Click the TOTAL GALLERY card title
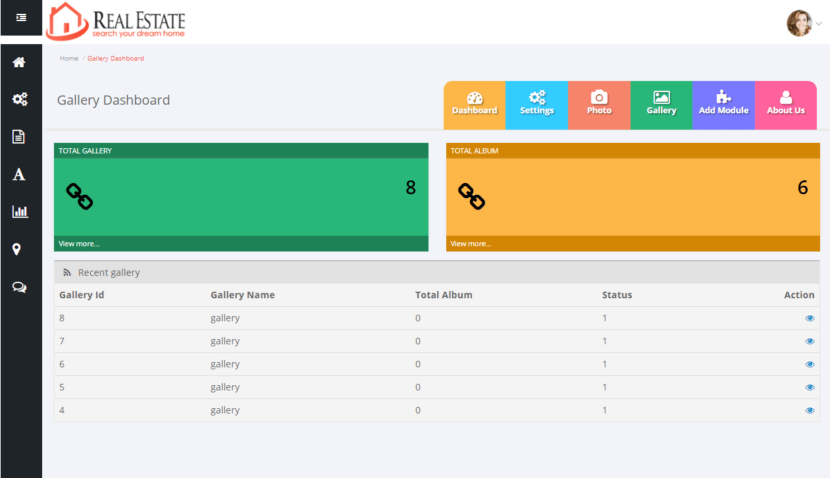 pyautogui.click(x=85, y=151)
